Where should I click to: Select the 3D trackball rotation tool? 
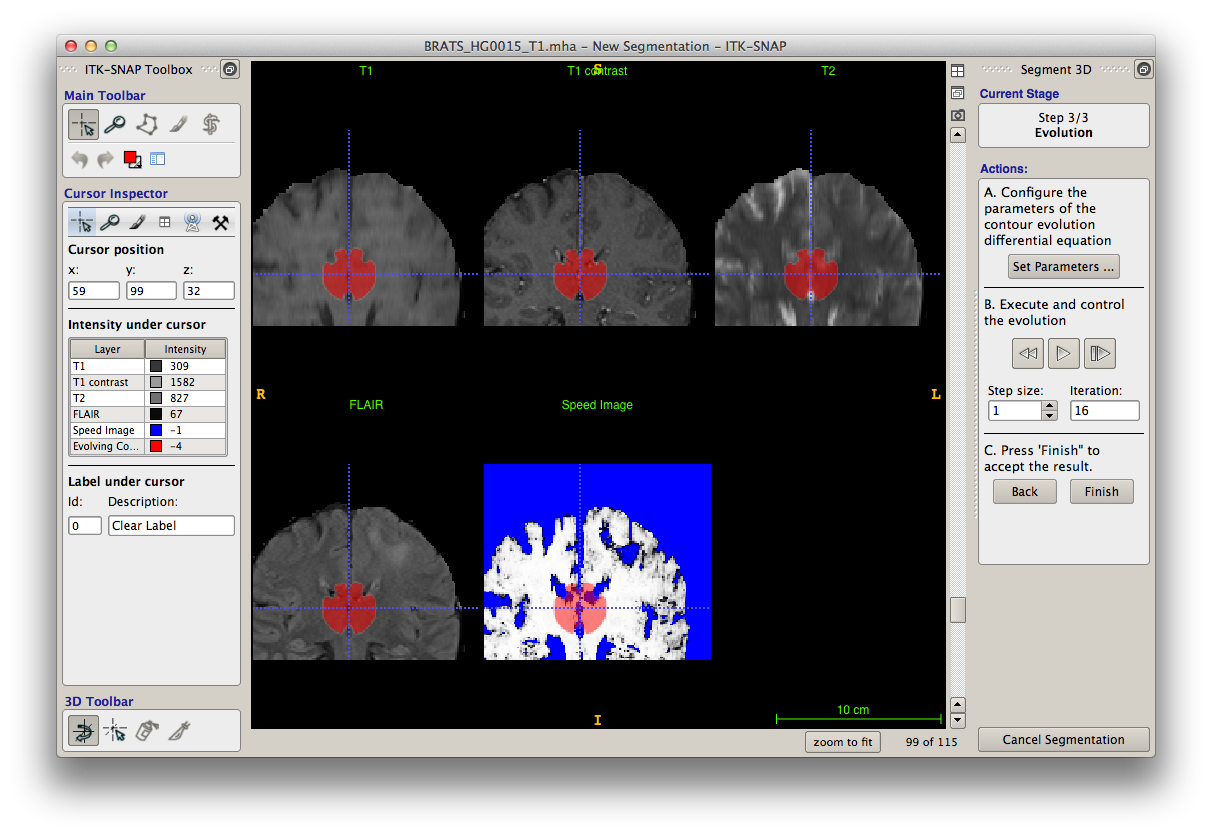pos(83,731)
